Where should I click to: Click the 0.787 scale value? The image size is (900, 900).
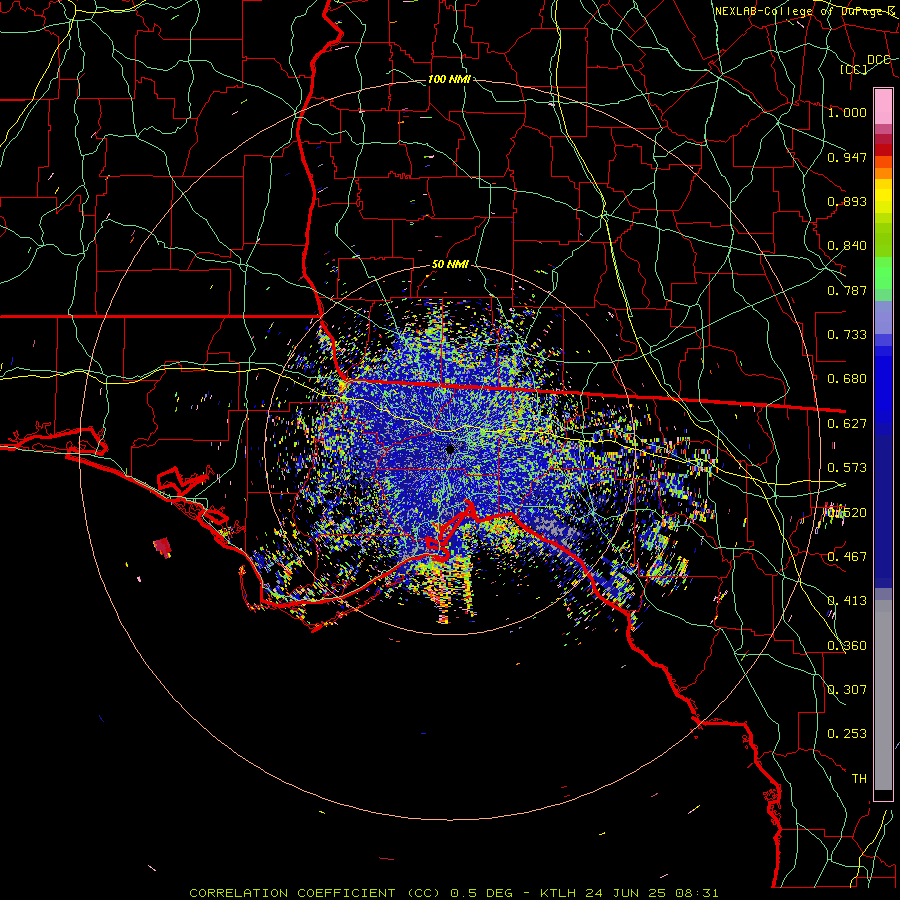[x=847, y=290]
